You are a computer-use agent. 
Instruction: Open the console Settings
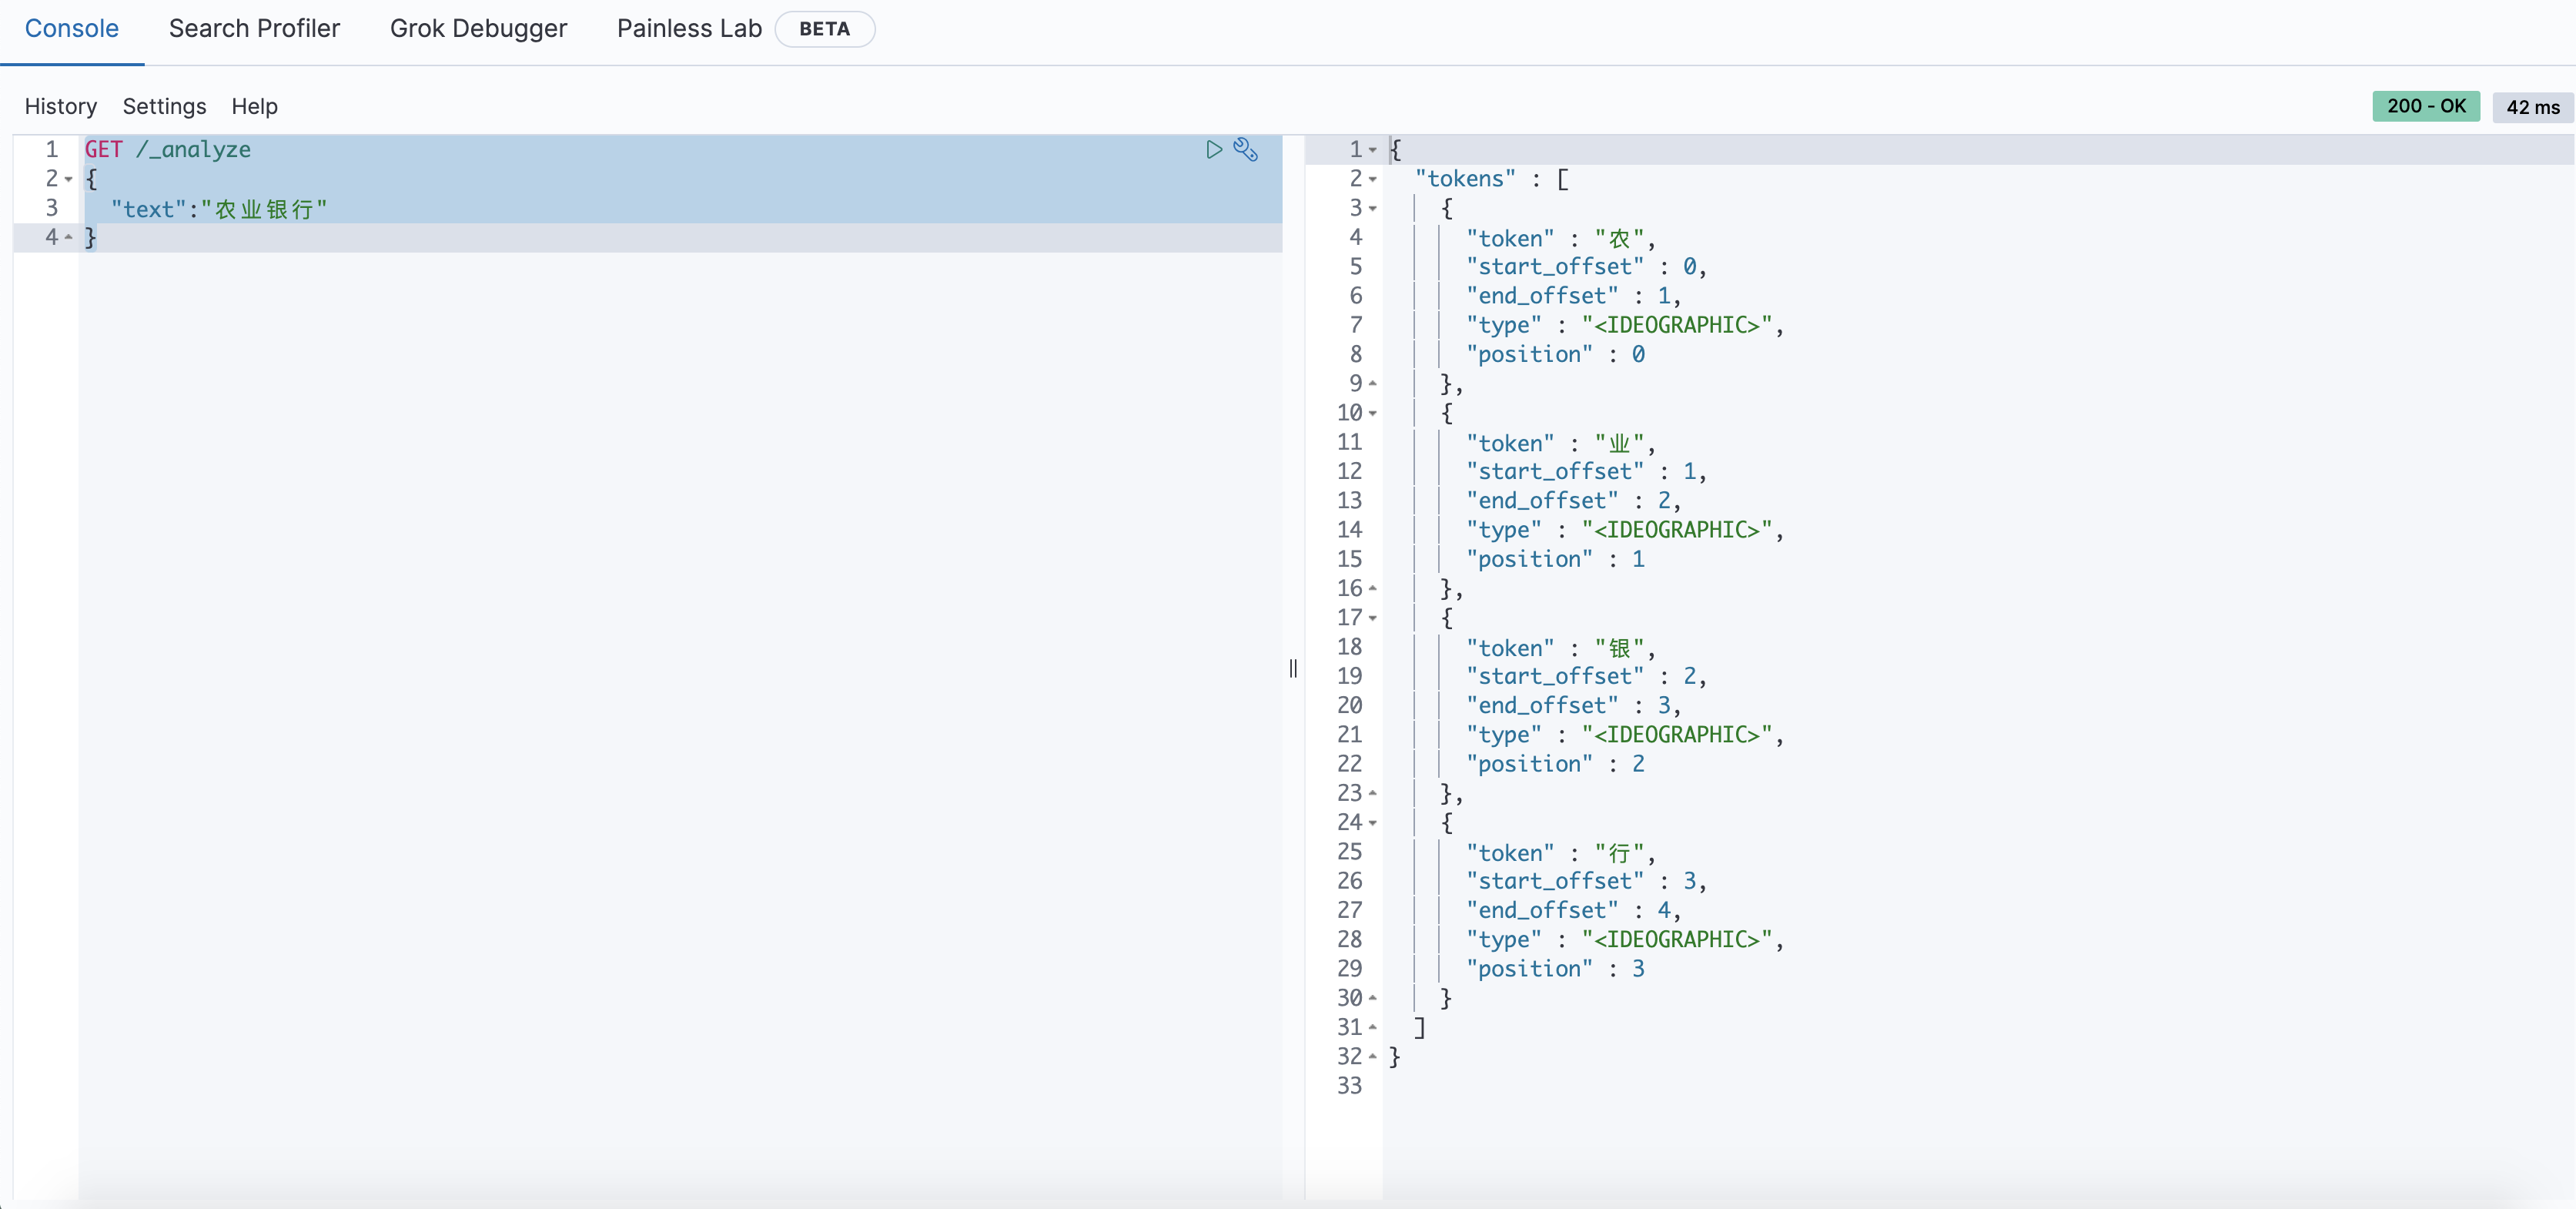164,106
